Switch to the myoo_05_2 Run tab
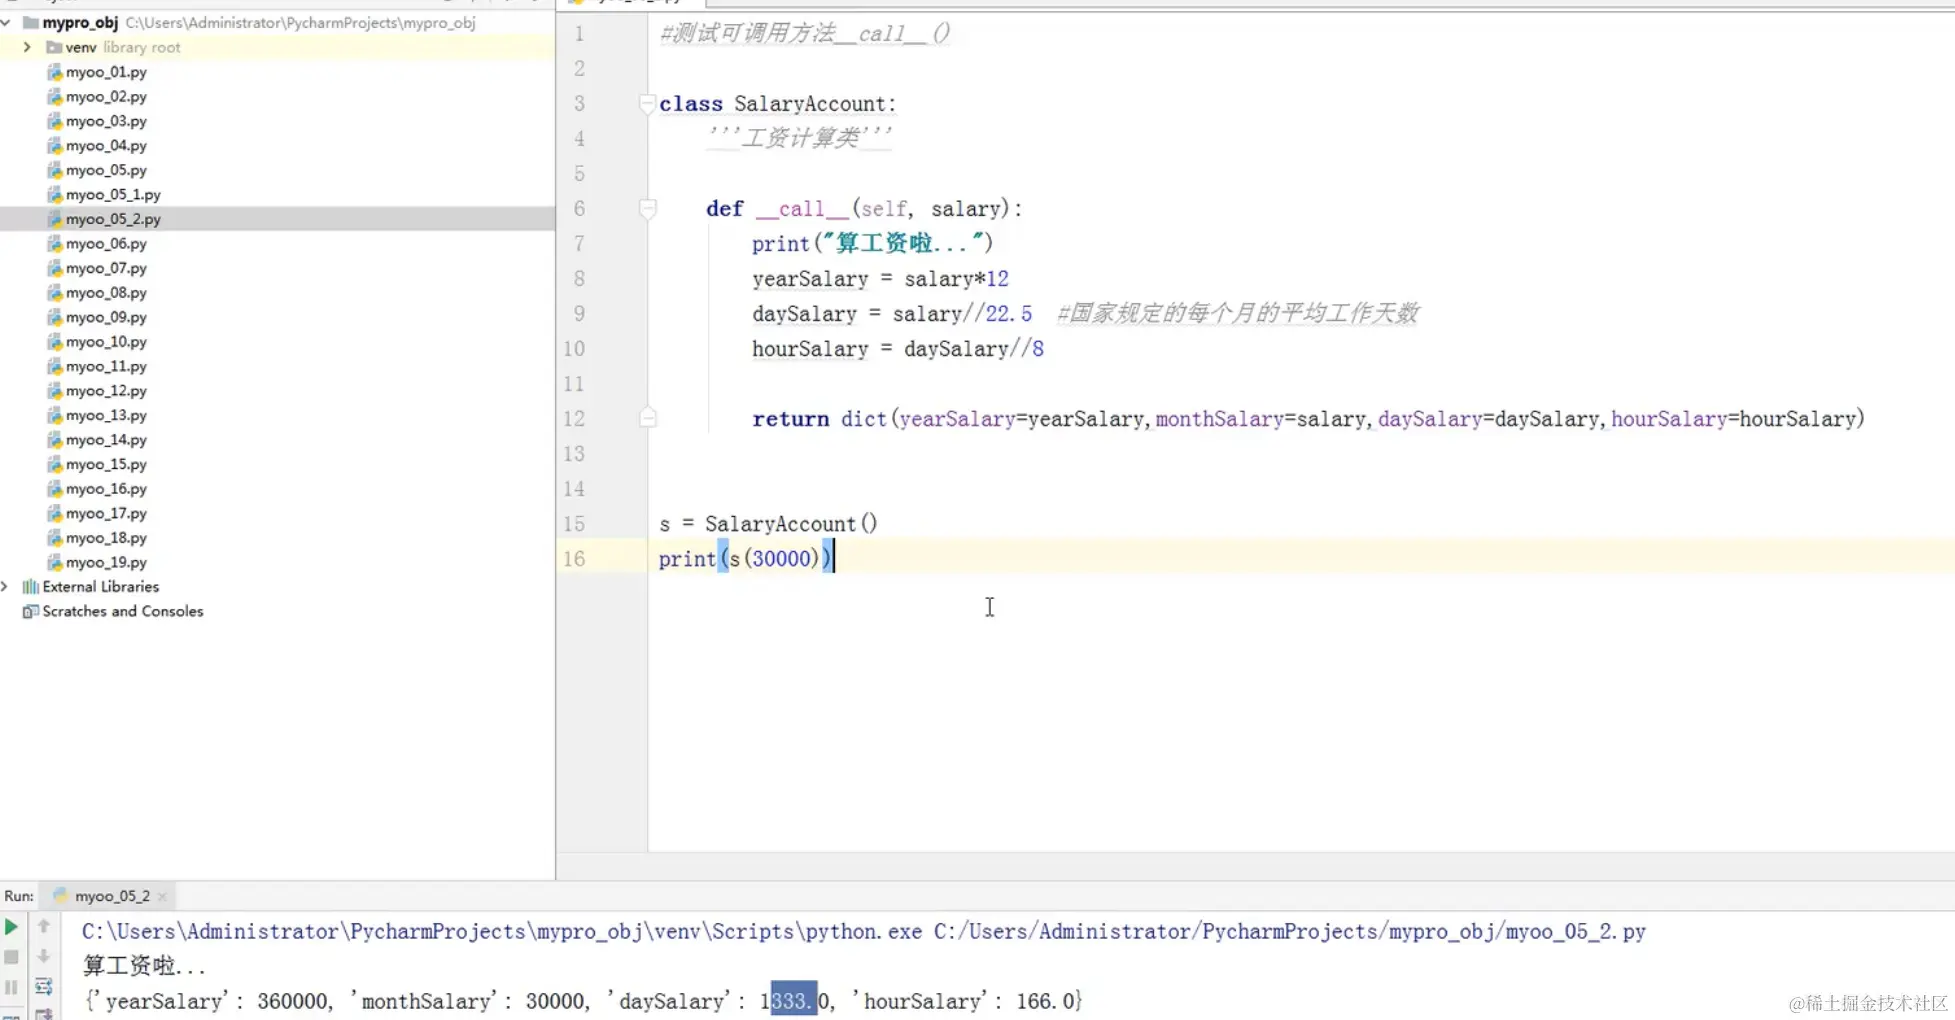 [x=111, y=896]
